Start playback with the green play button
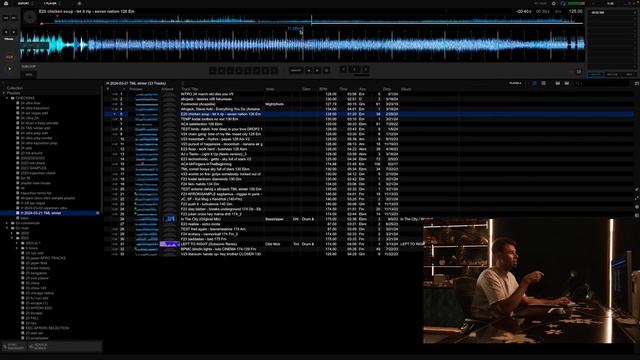This screenshot has width=640, height=360. (x=9, y=69)
